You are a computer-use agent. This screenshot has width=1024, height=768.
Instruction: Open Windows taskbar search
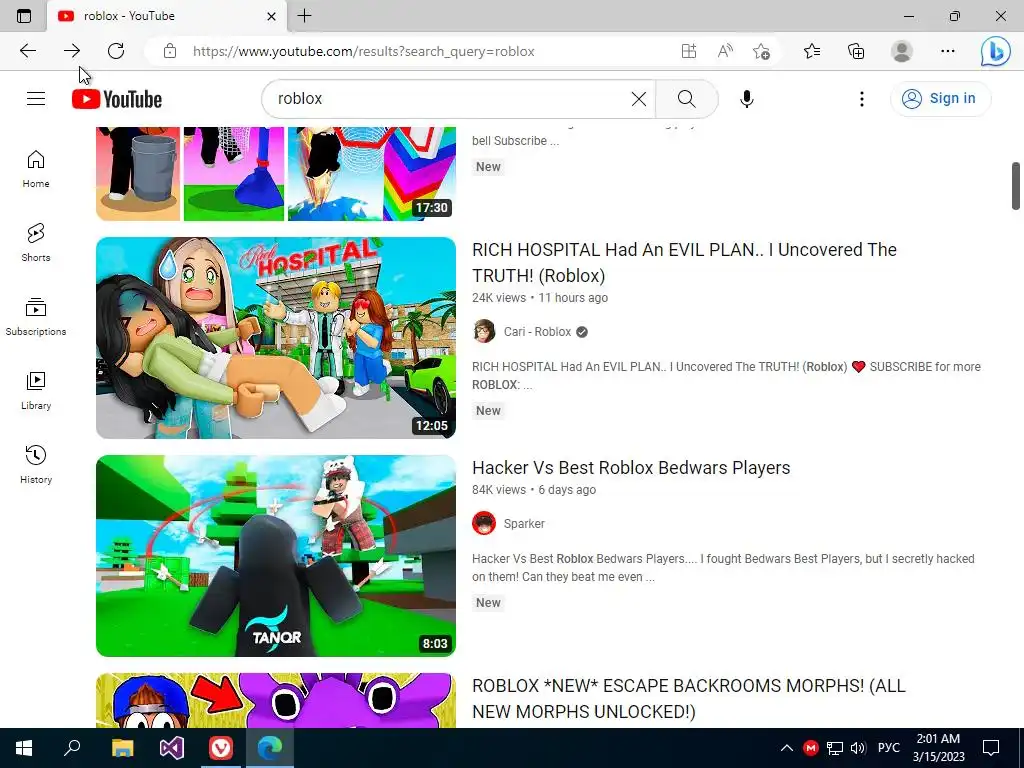pyautogui.click(x=72, y=748)
